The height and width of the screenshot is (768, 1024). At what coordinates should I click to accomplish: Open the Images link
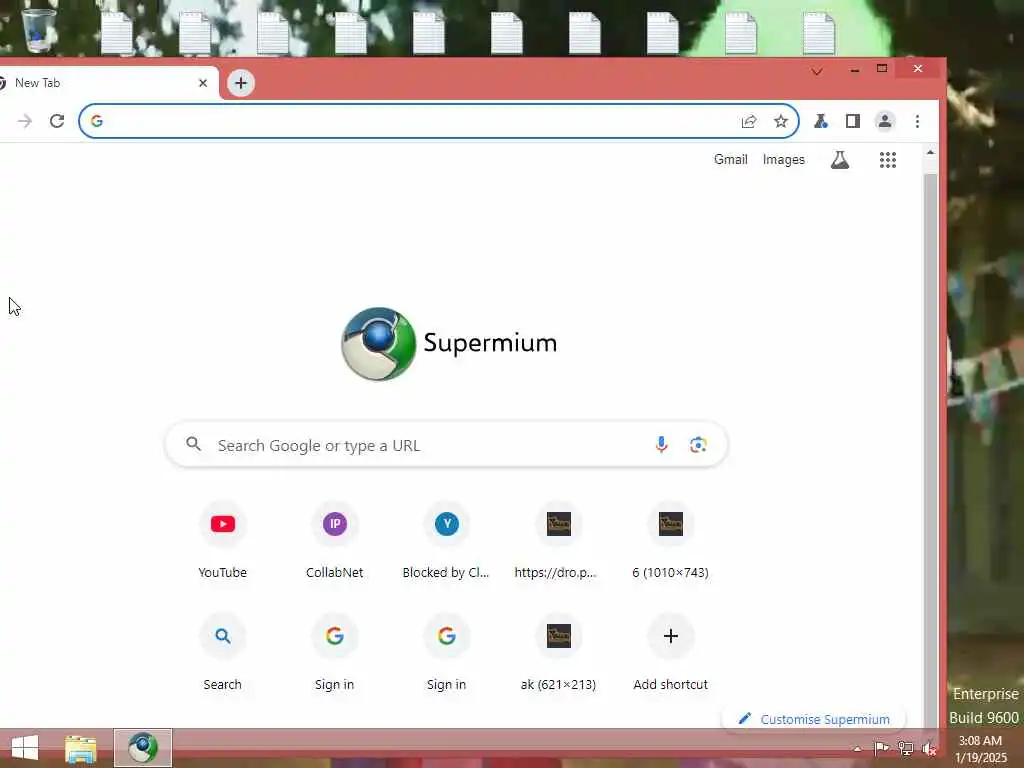tap(784, 159)
